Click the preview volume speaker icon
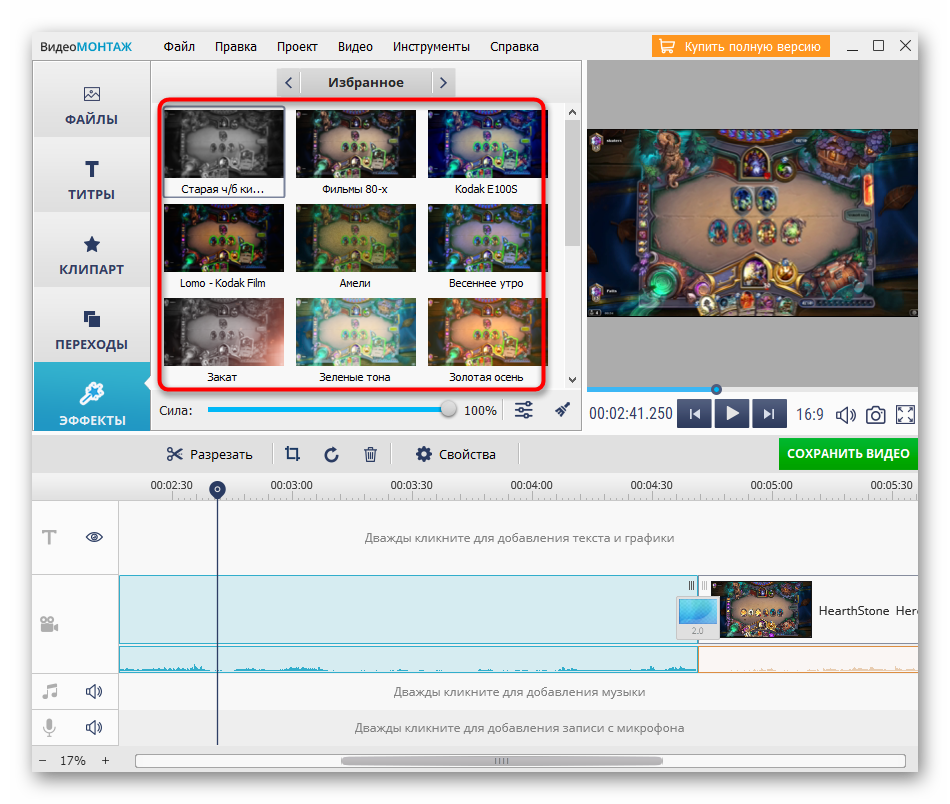 [846, 414]
